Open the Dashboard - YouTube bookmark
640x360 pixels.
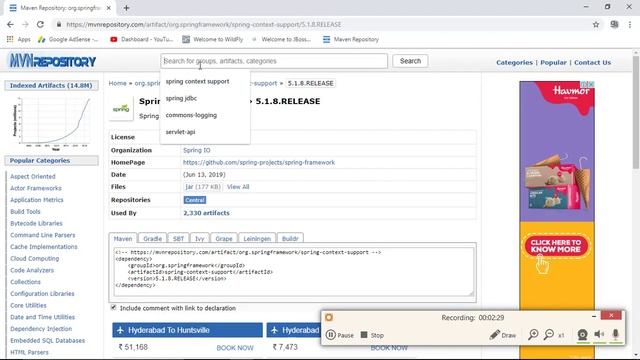(x=142, y=39)
